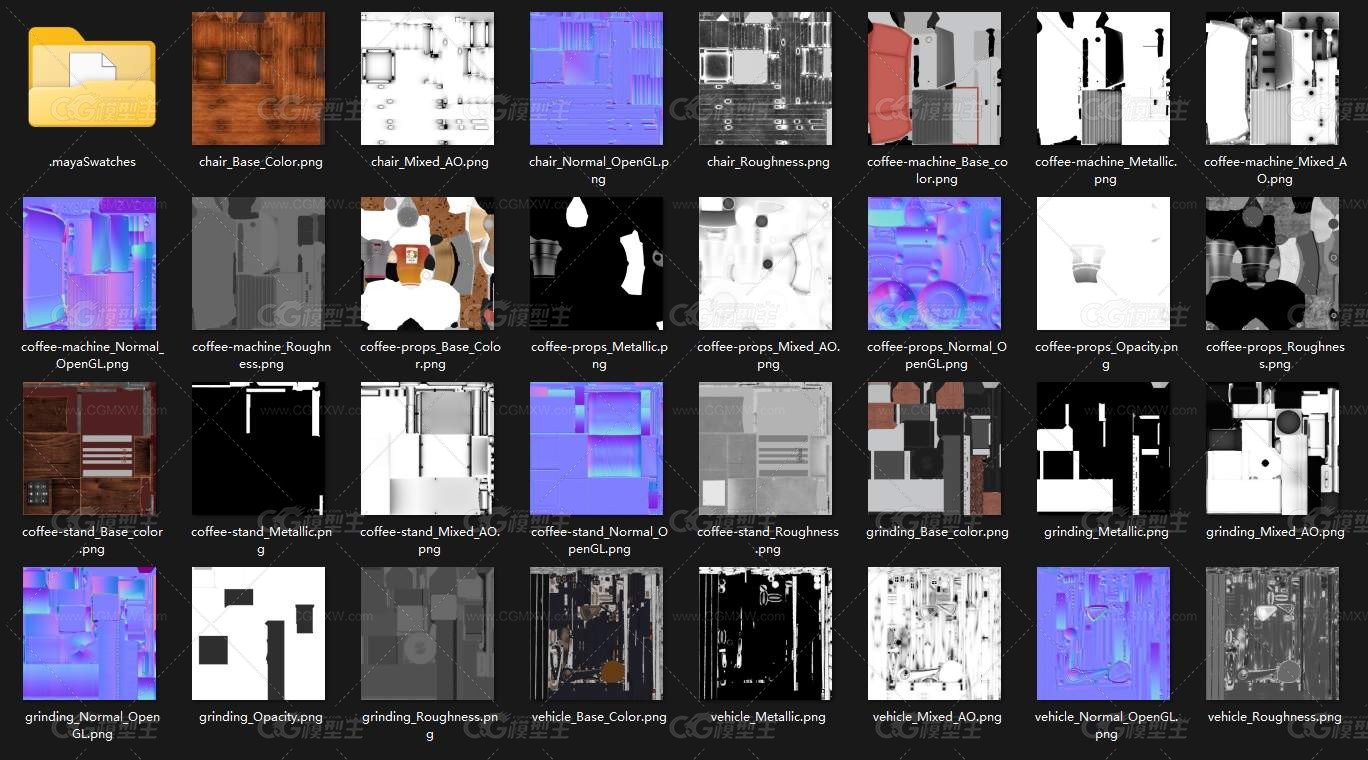Select coffee-machine_Base_color.png thumbnail
This screenshot has width=1368, height=760.
point(935,79)
